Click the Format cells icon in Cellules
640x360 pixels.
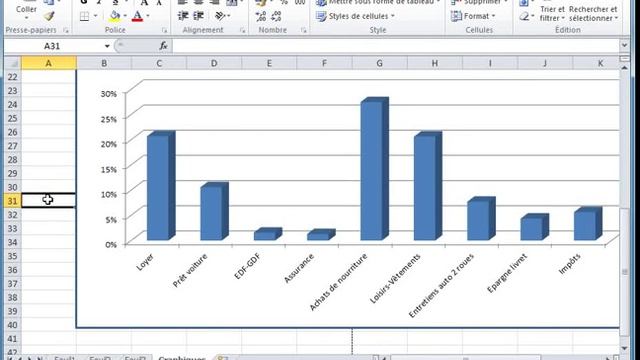point(456,16)
